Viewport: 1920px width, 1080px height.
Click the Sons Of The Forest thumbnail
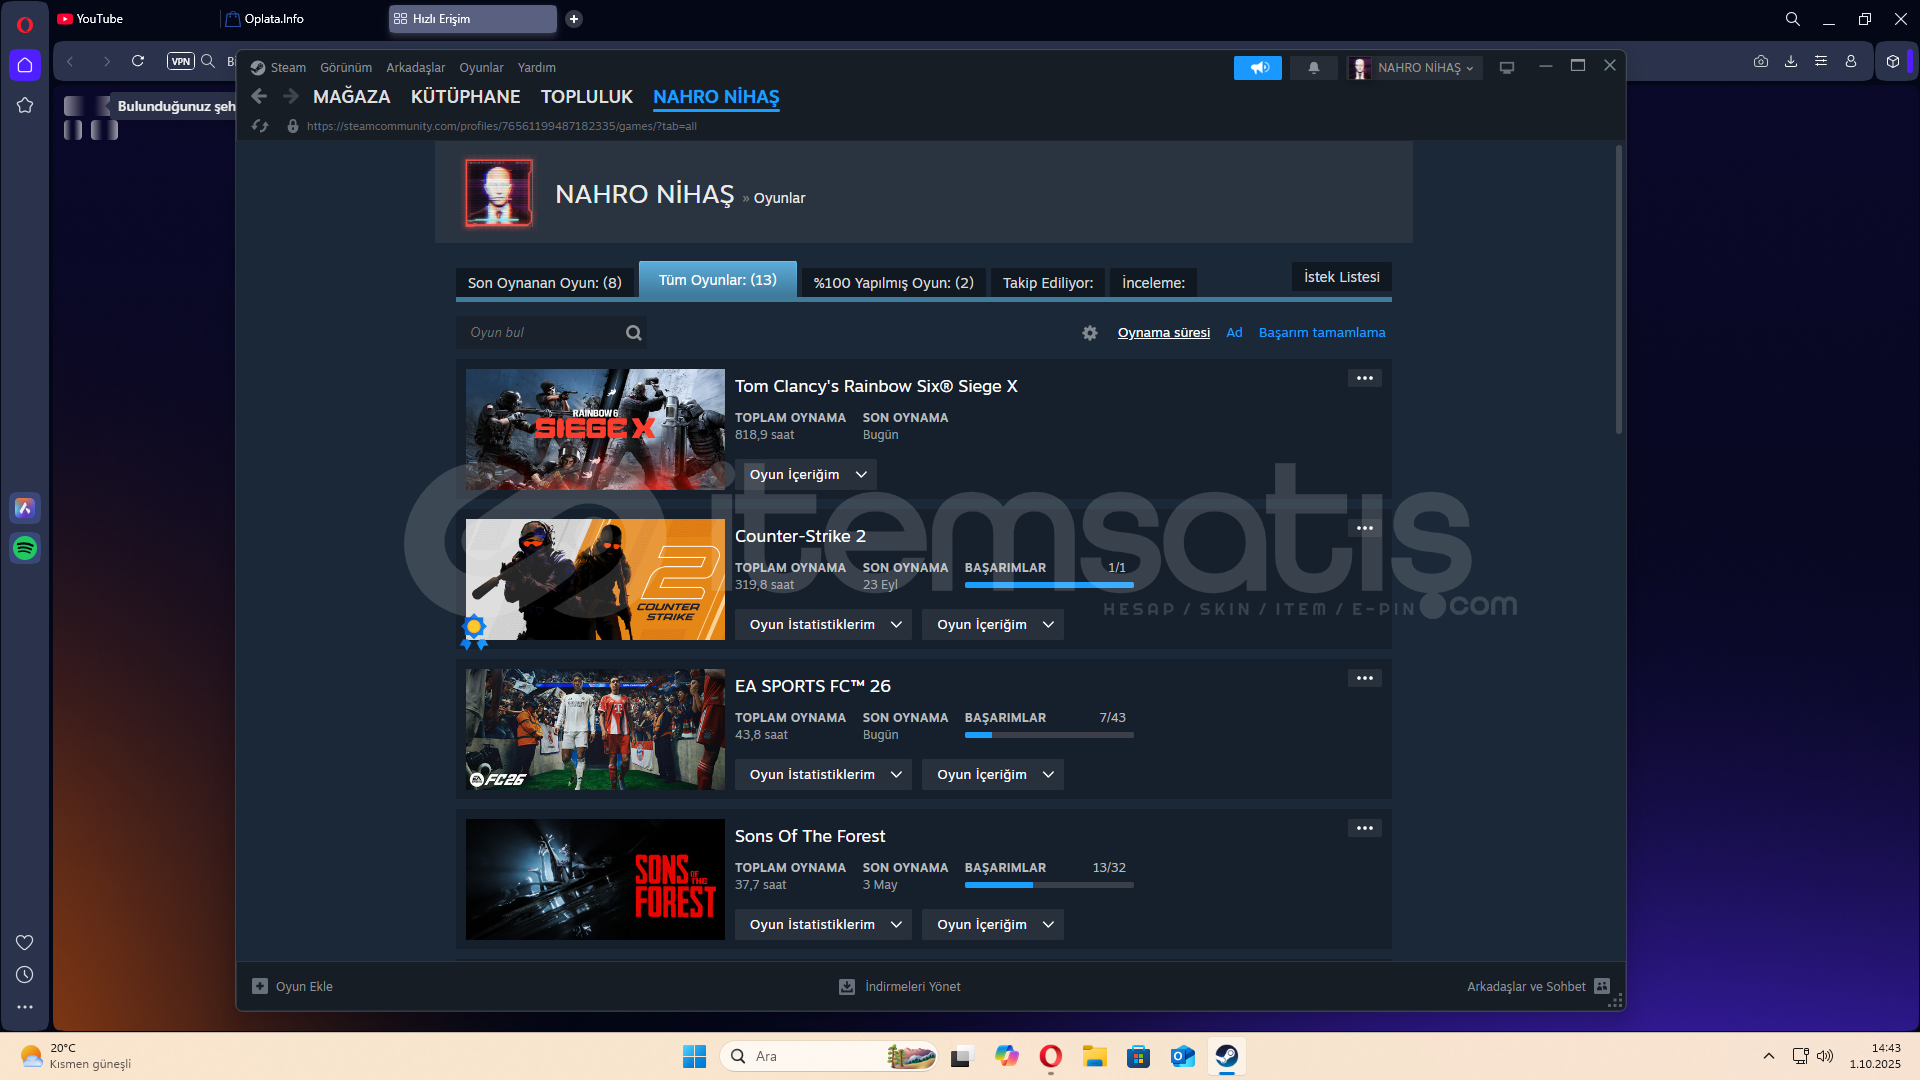[x=595, y=879]
